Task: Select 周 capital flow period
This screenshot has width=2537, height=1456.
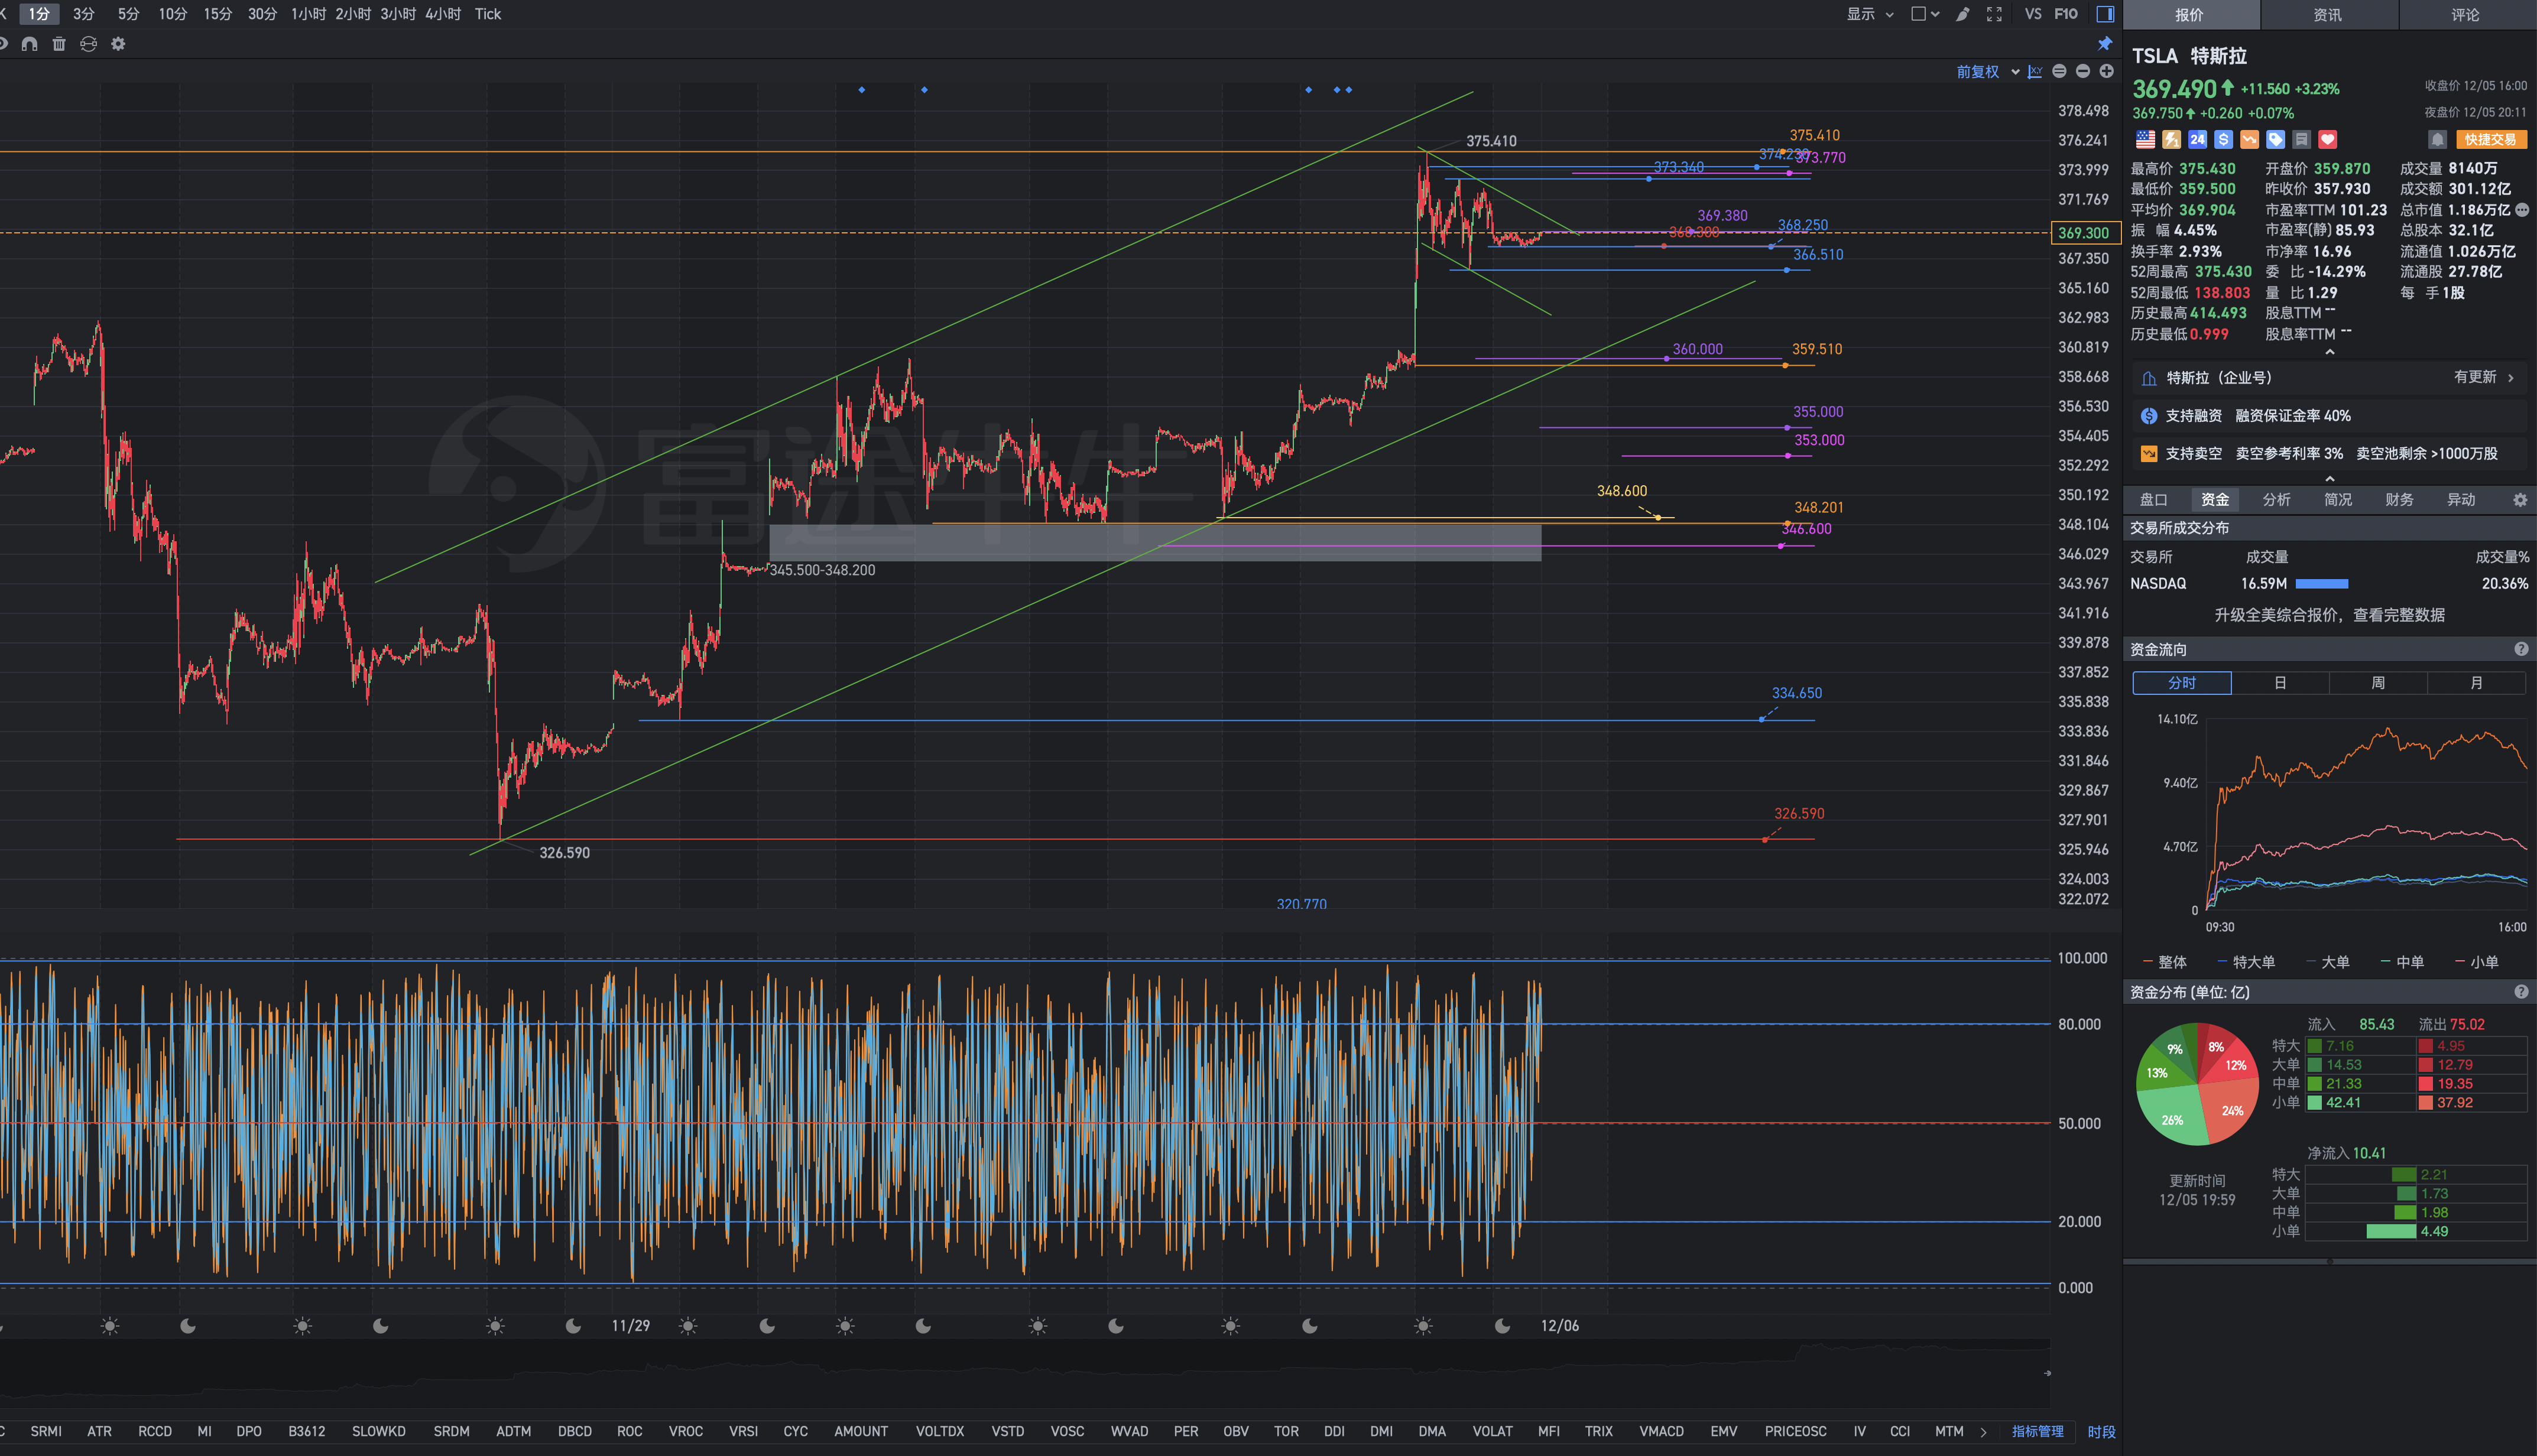Action: 2378,683
